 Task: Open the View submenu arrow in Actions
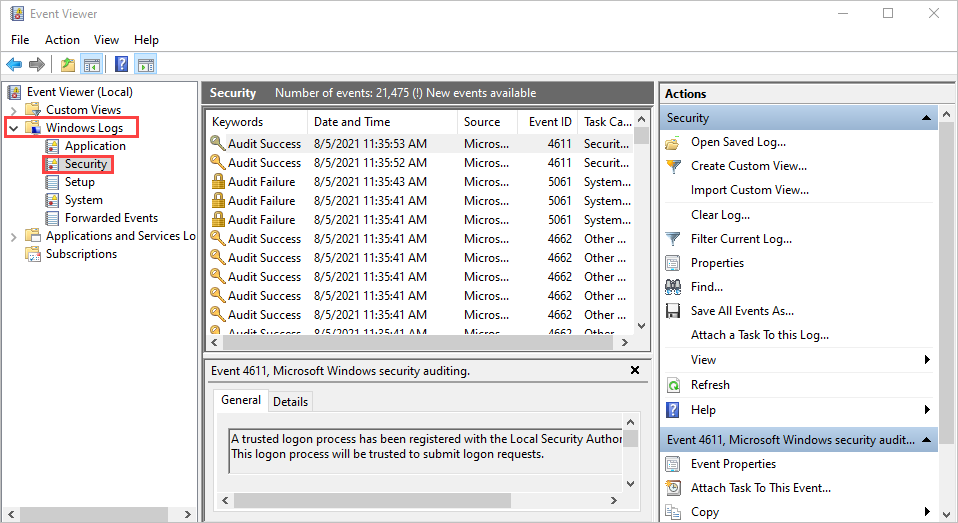[x=927, y=360]
